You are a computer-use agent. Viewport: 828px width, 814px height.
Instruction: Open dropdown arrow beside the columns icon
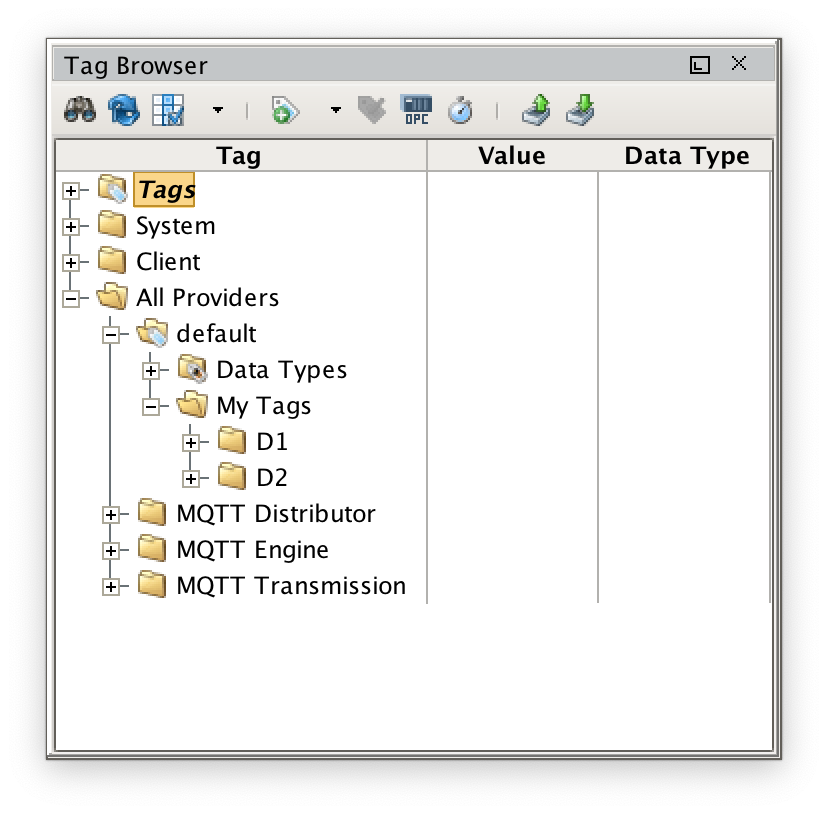click(217, 110)
